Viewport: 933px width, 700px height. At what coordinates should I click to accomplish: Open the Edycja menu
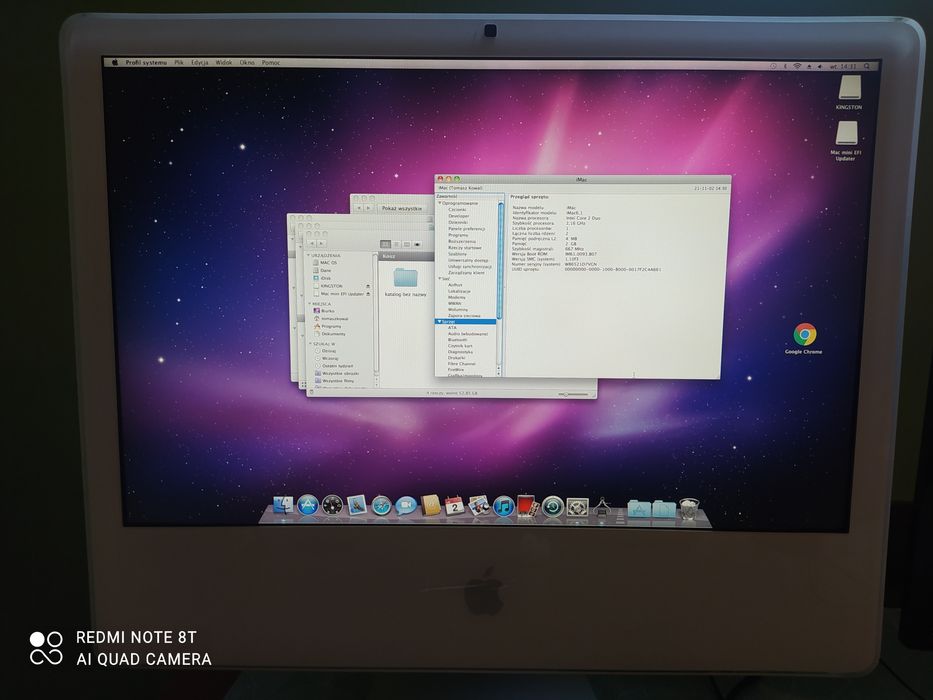[x=200, y=62]
